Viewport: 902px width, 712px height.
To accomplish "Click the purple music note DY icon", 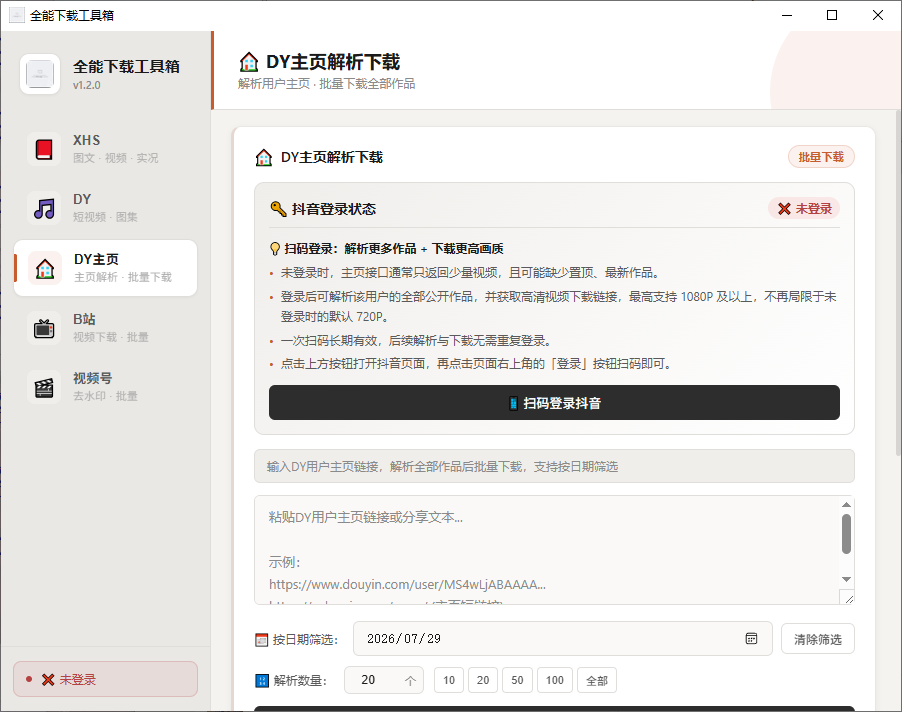I will click(x=44, y=208).
